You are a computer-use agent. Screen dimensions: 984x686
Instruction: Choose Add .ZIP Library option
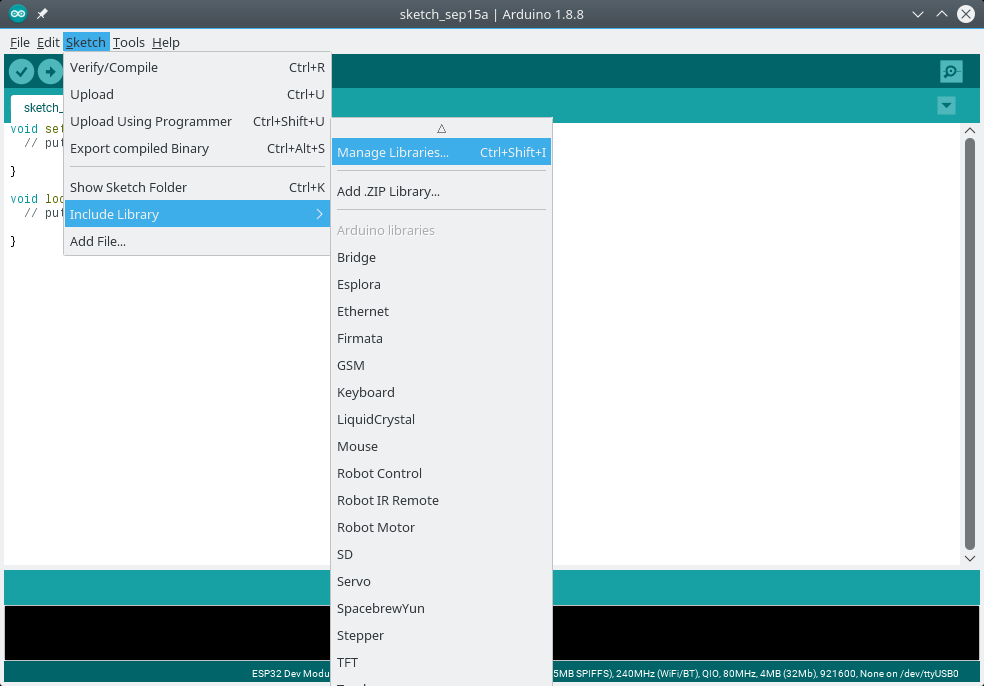[x=388, y=191]
